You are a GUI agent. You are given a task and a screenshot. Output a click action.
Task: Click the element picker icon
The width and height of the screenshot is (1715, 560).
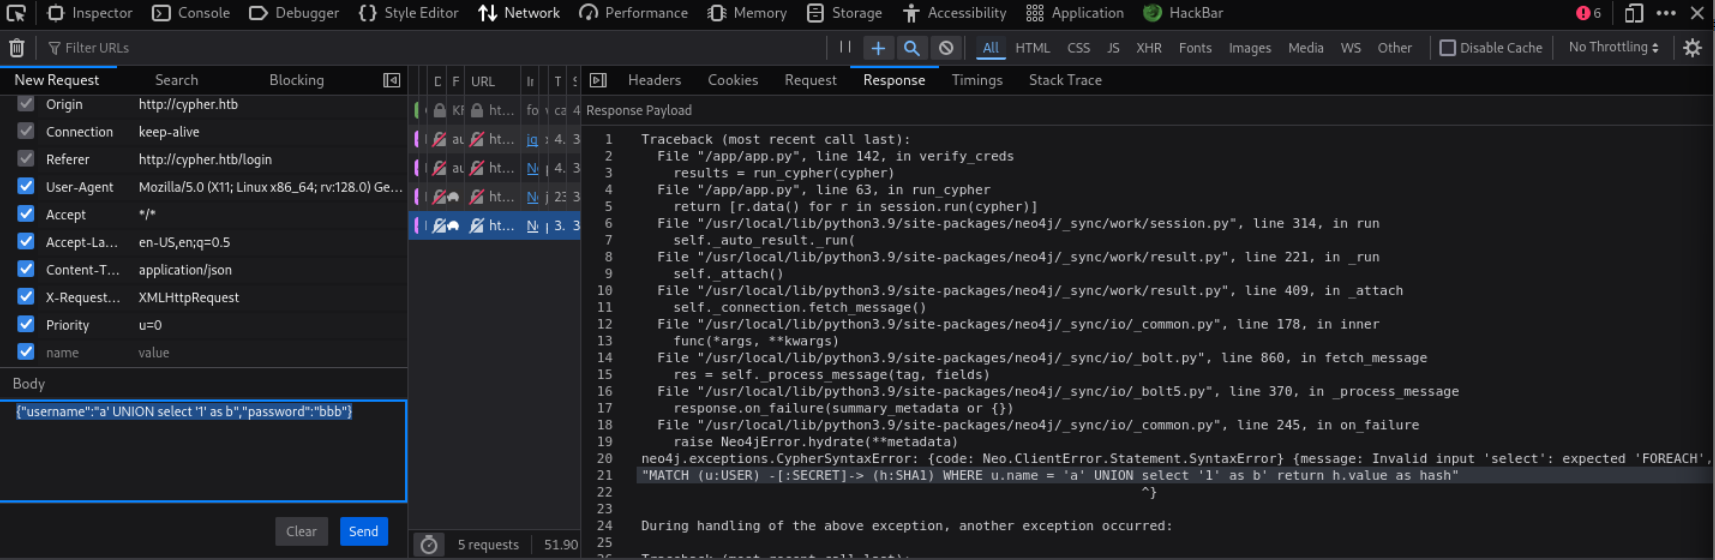point(16,13)
